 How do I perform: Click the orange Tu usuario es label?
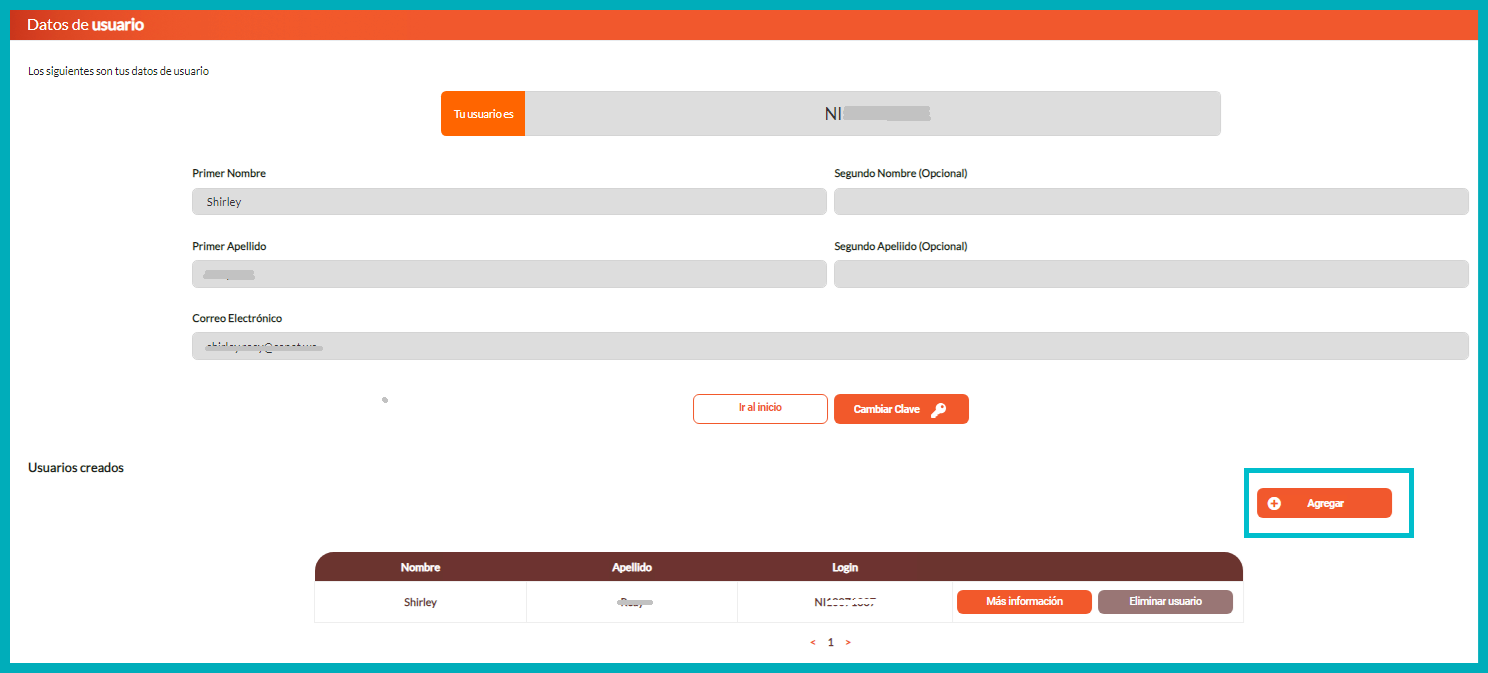click(483, 114)
